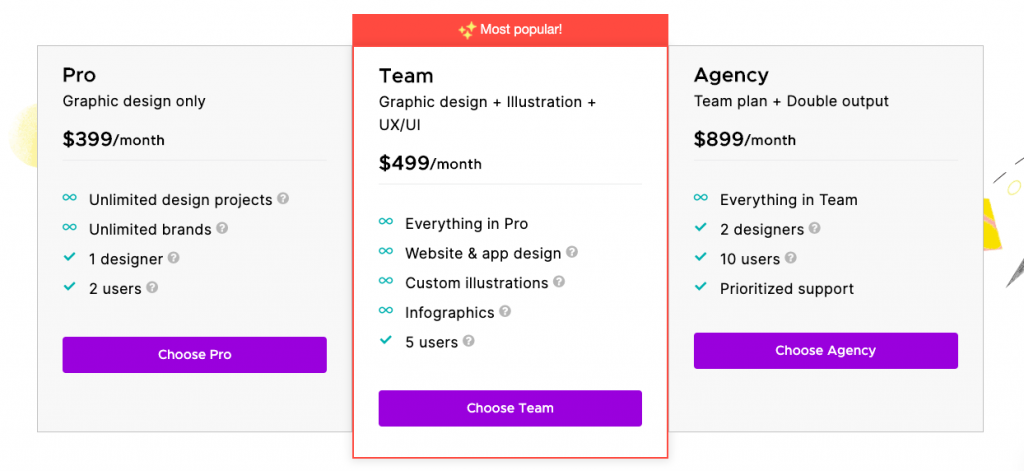Click sparkle icon in Most popular banner
The height and width of the screenshot is (471, 1024).
(x=467, y=30)
